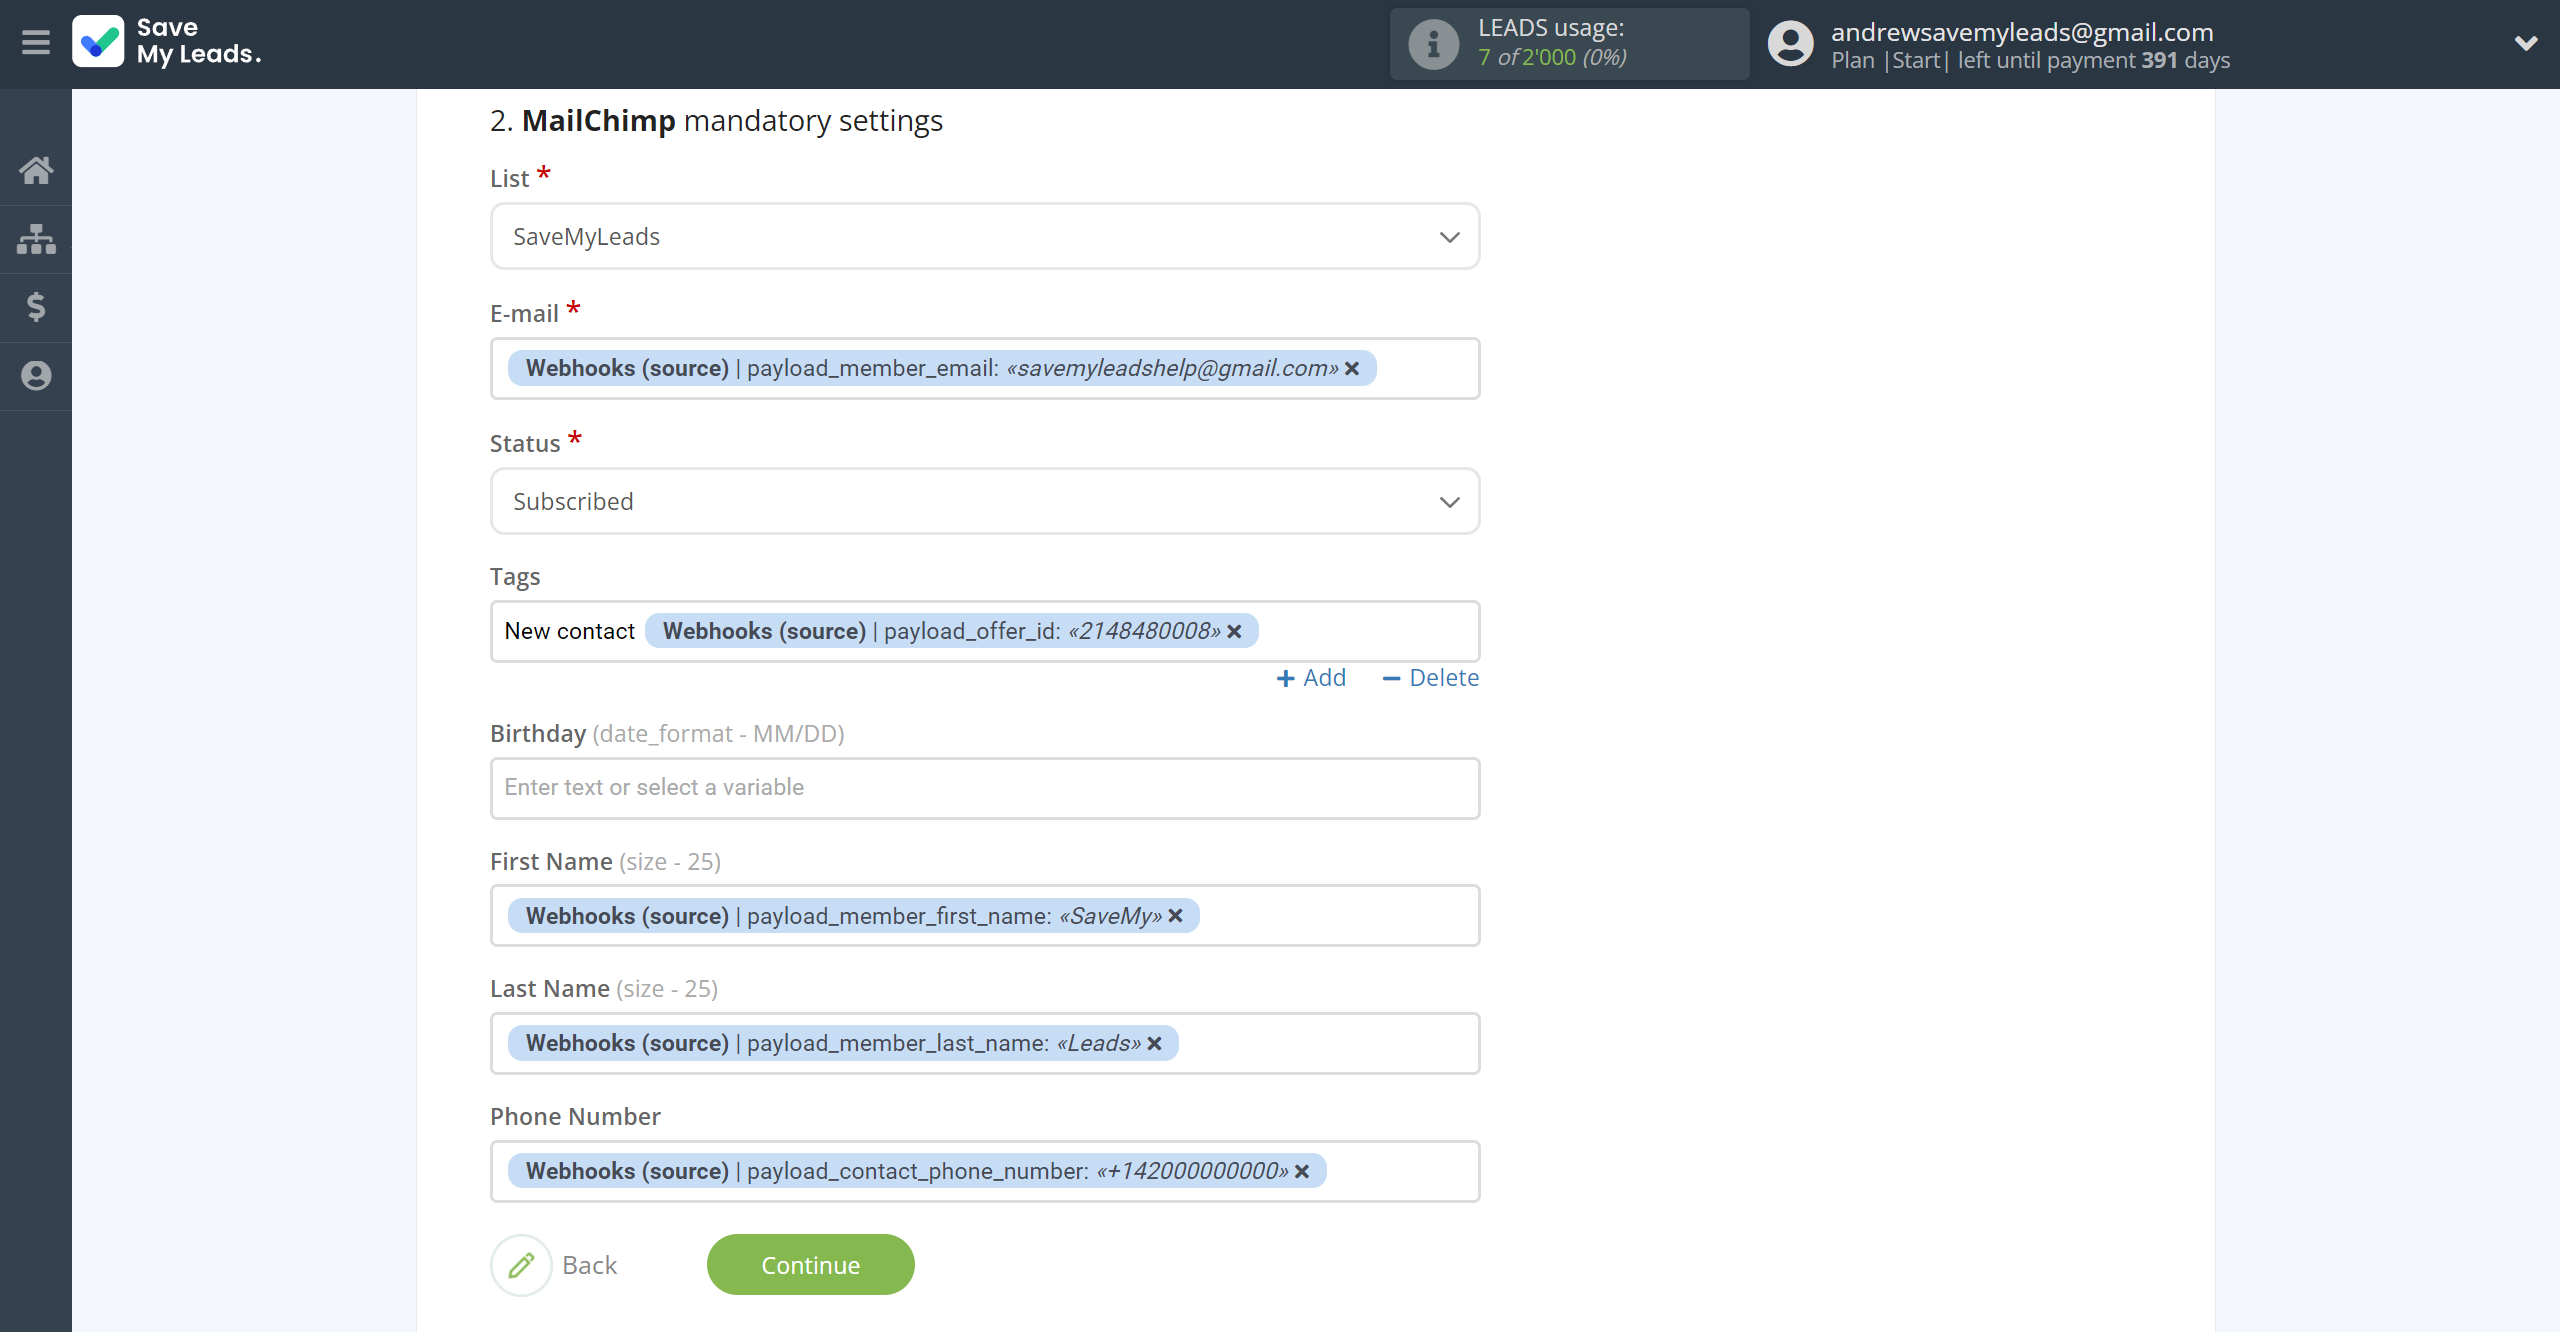
Task: Expand the account dropdown chevron
Action: click(2525, 43)
